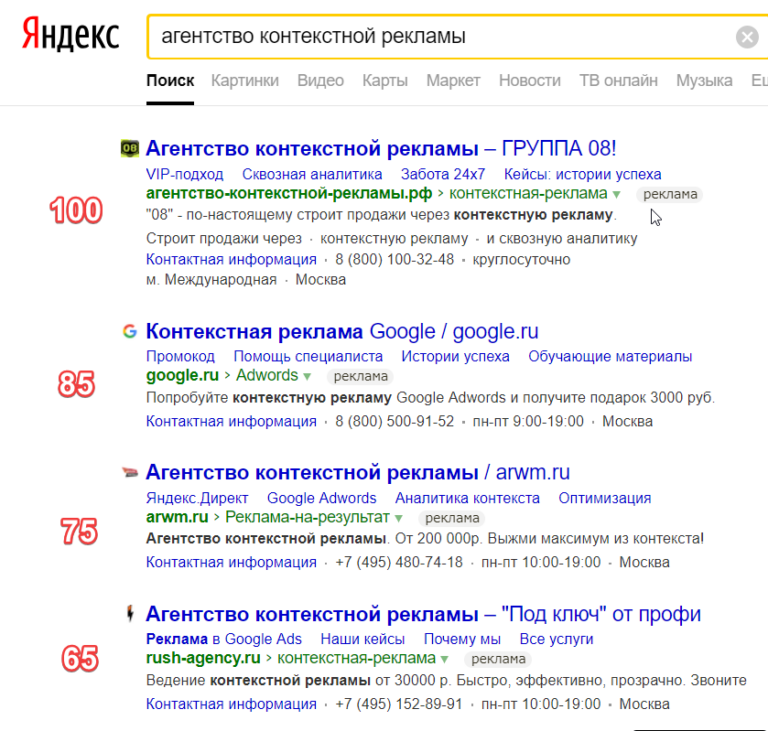
Task: Open dropdown arrow after Реклама-на-результат
Action: (x=399, y=518)
